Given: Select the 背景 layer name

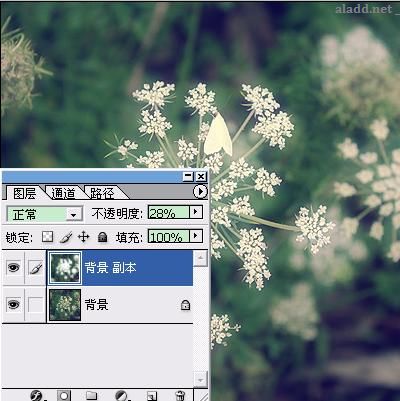Looking at the screenshot, I should click(x=96, y=304).
